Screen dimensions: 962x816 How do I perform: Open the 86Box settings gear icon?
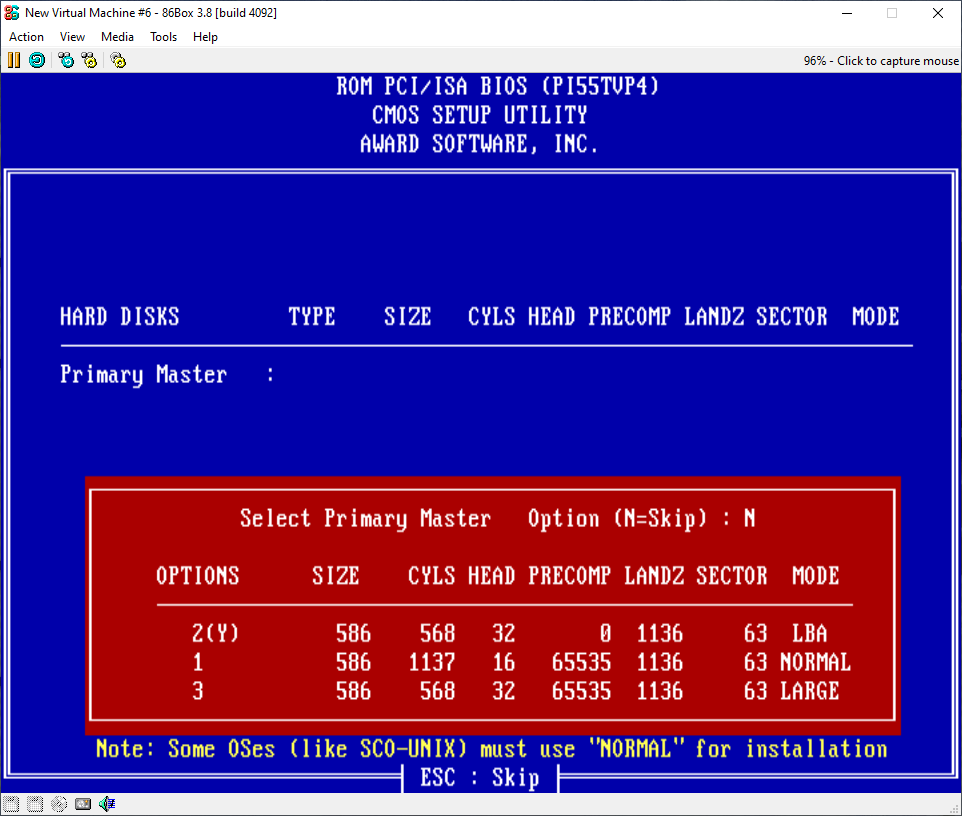118,60
